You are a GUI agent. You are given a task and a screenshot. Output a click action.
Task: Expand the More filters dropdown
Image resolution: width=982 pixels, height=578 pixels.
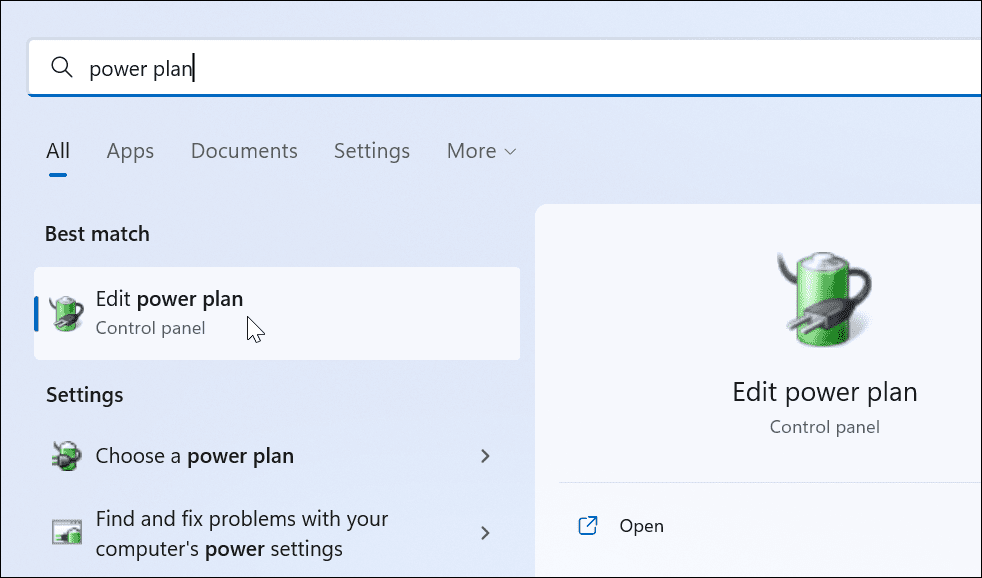pos(481,151)
